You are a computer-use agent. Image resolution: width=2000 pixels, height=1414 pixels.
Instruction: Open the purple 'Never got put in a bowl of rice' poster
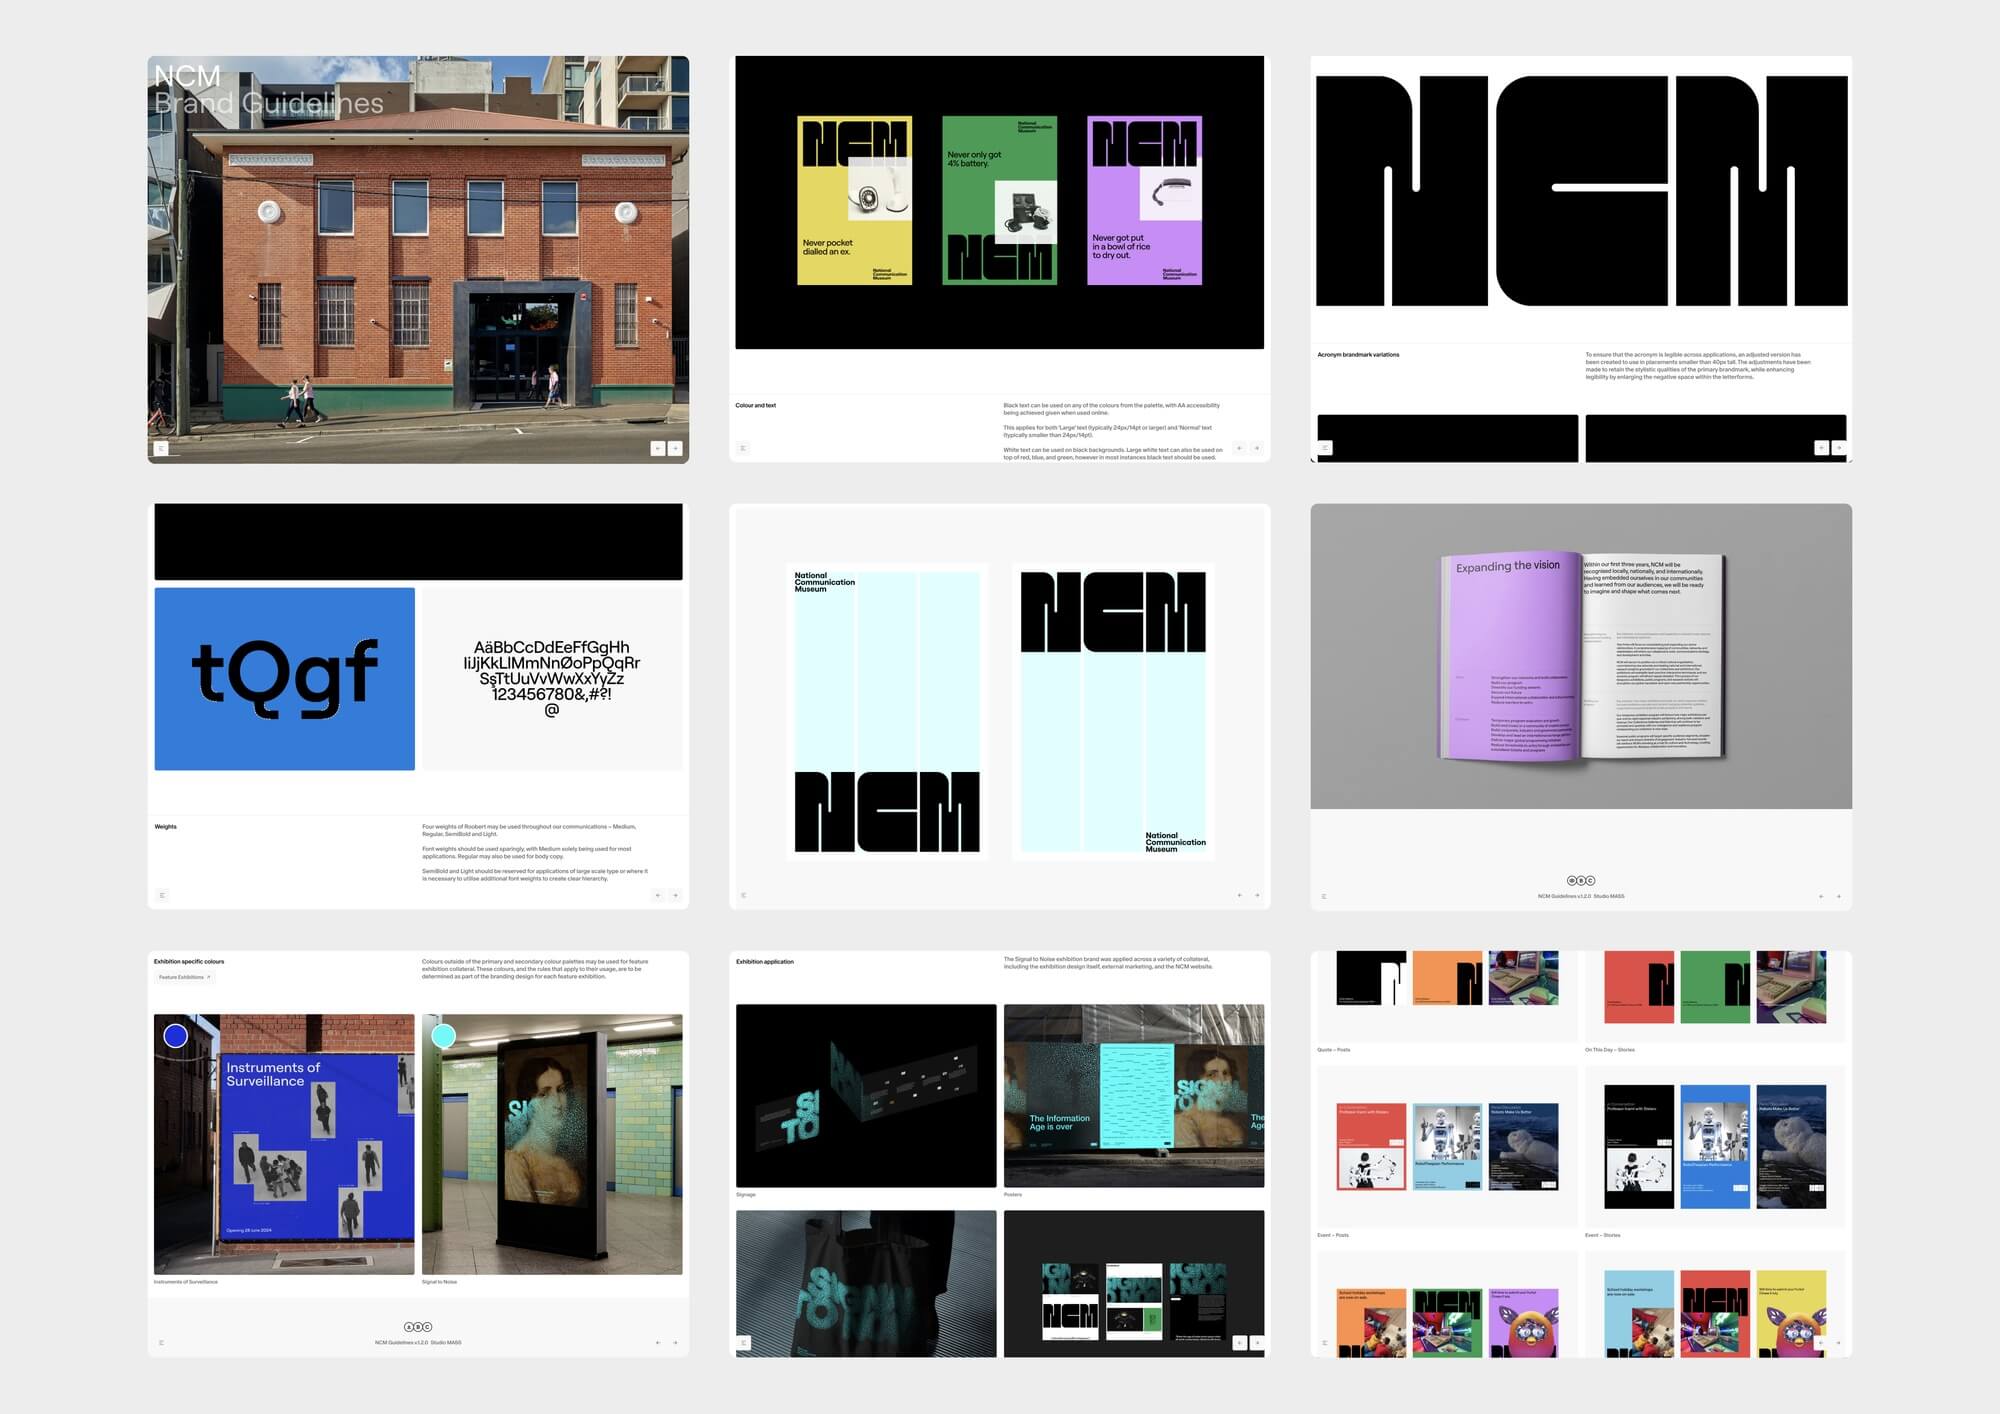[1144, 200]
